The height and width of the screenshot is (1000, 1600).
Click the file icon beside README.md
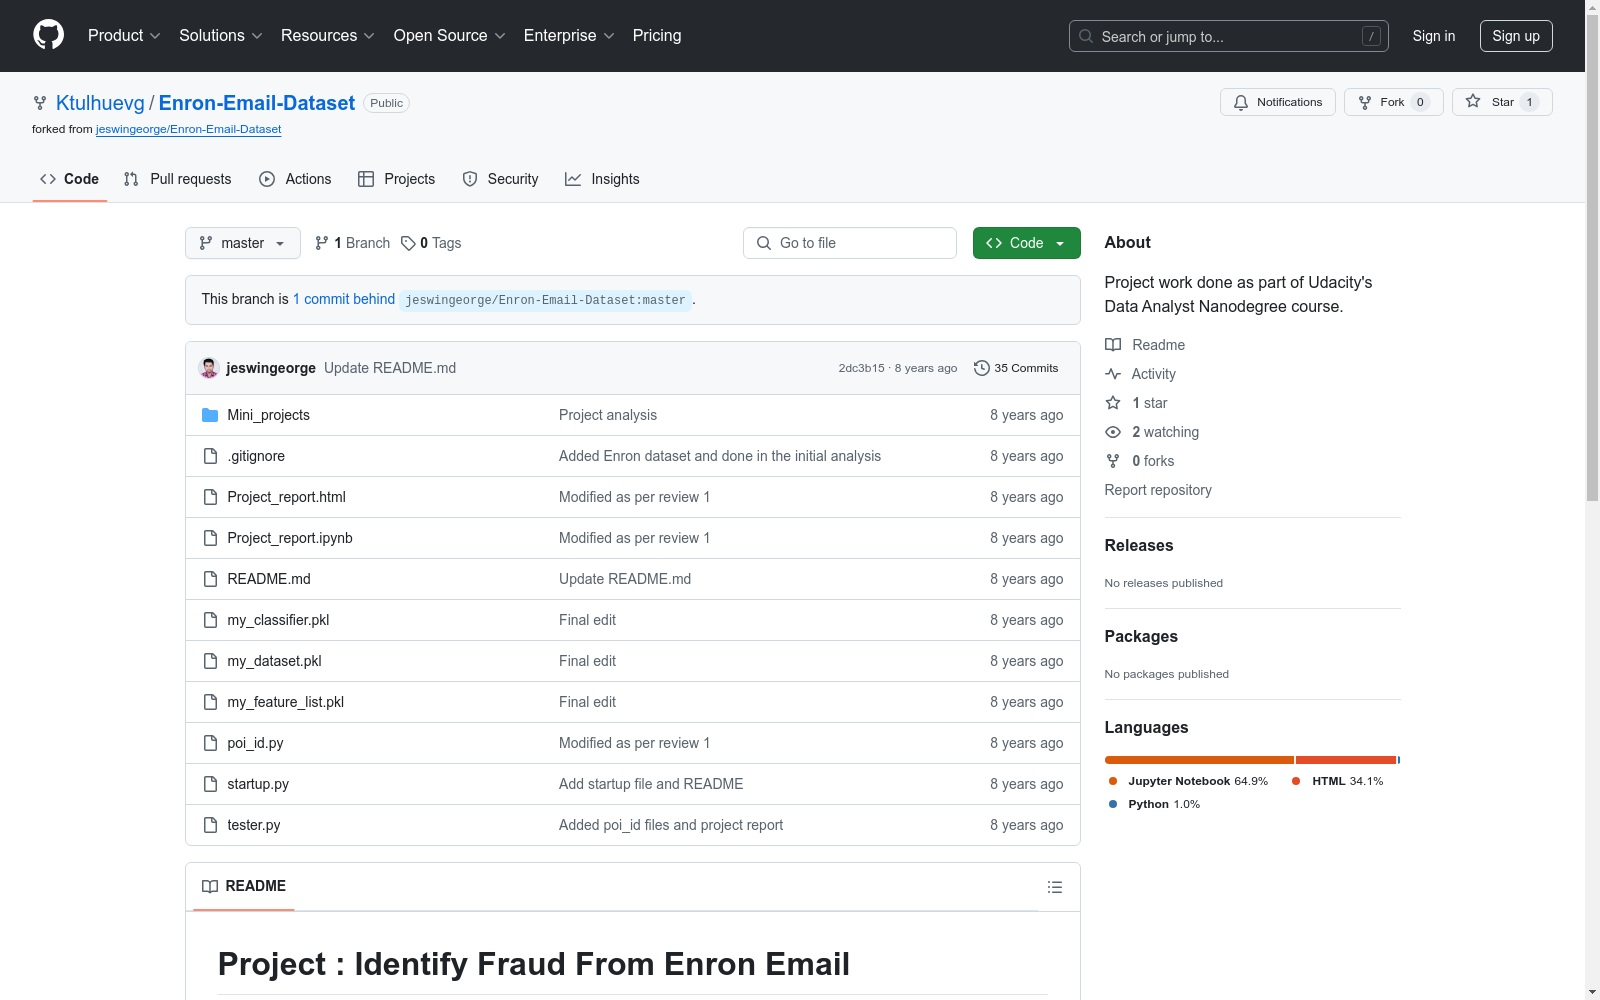click(x=210, y=579)
